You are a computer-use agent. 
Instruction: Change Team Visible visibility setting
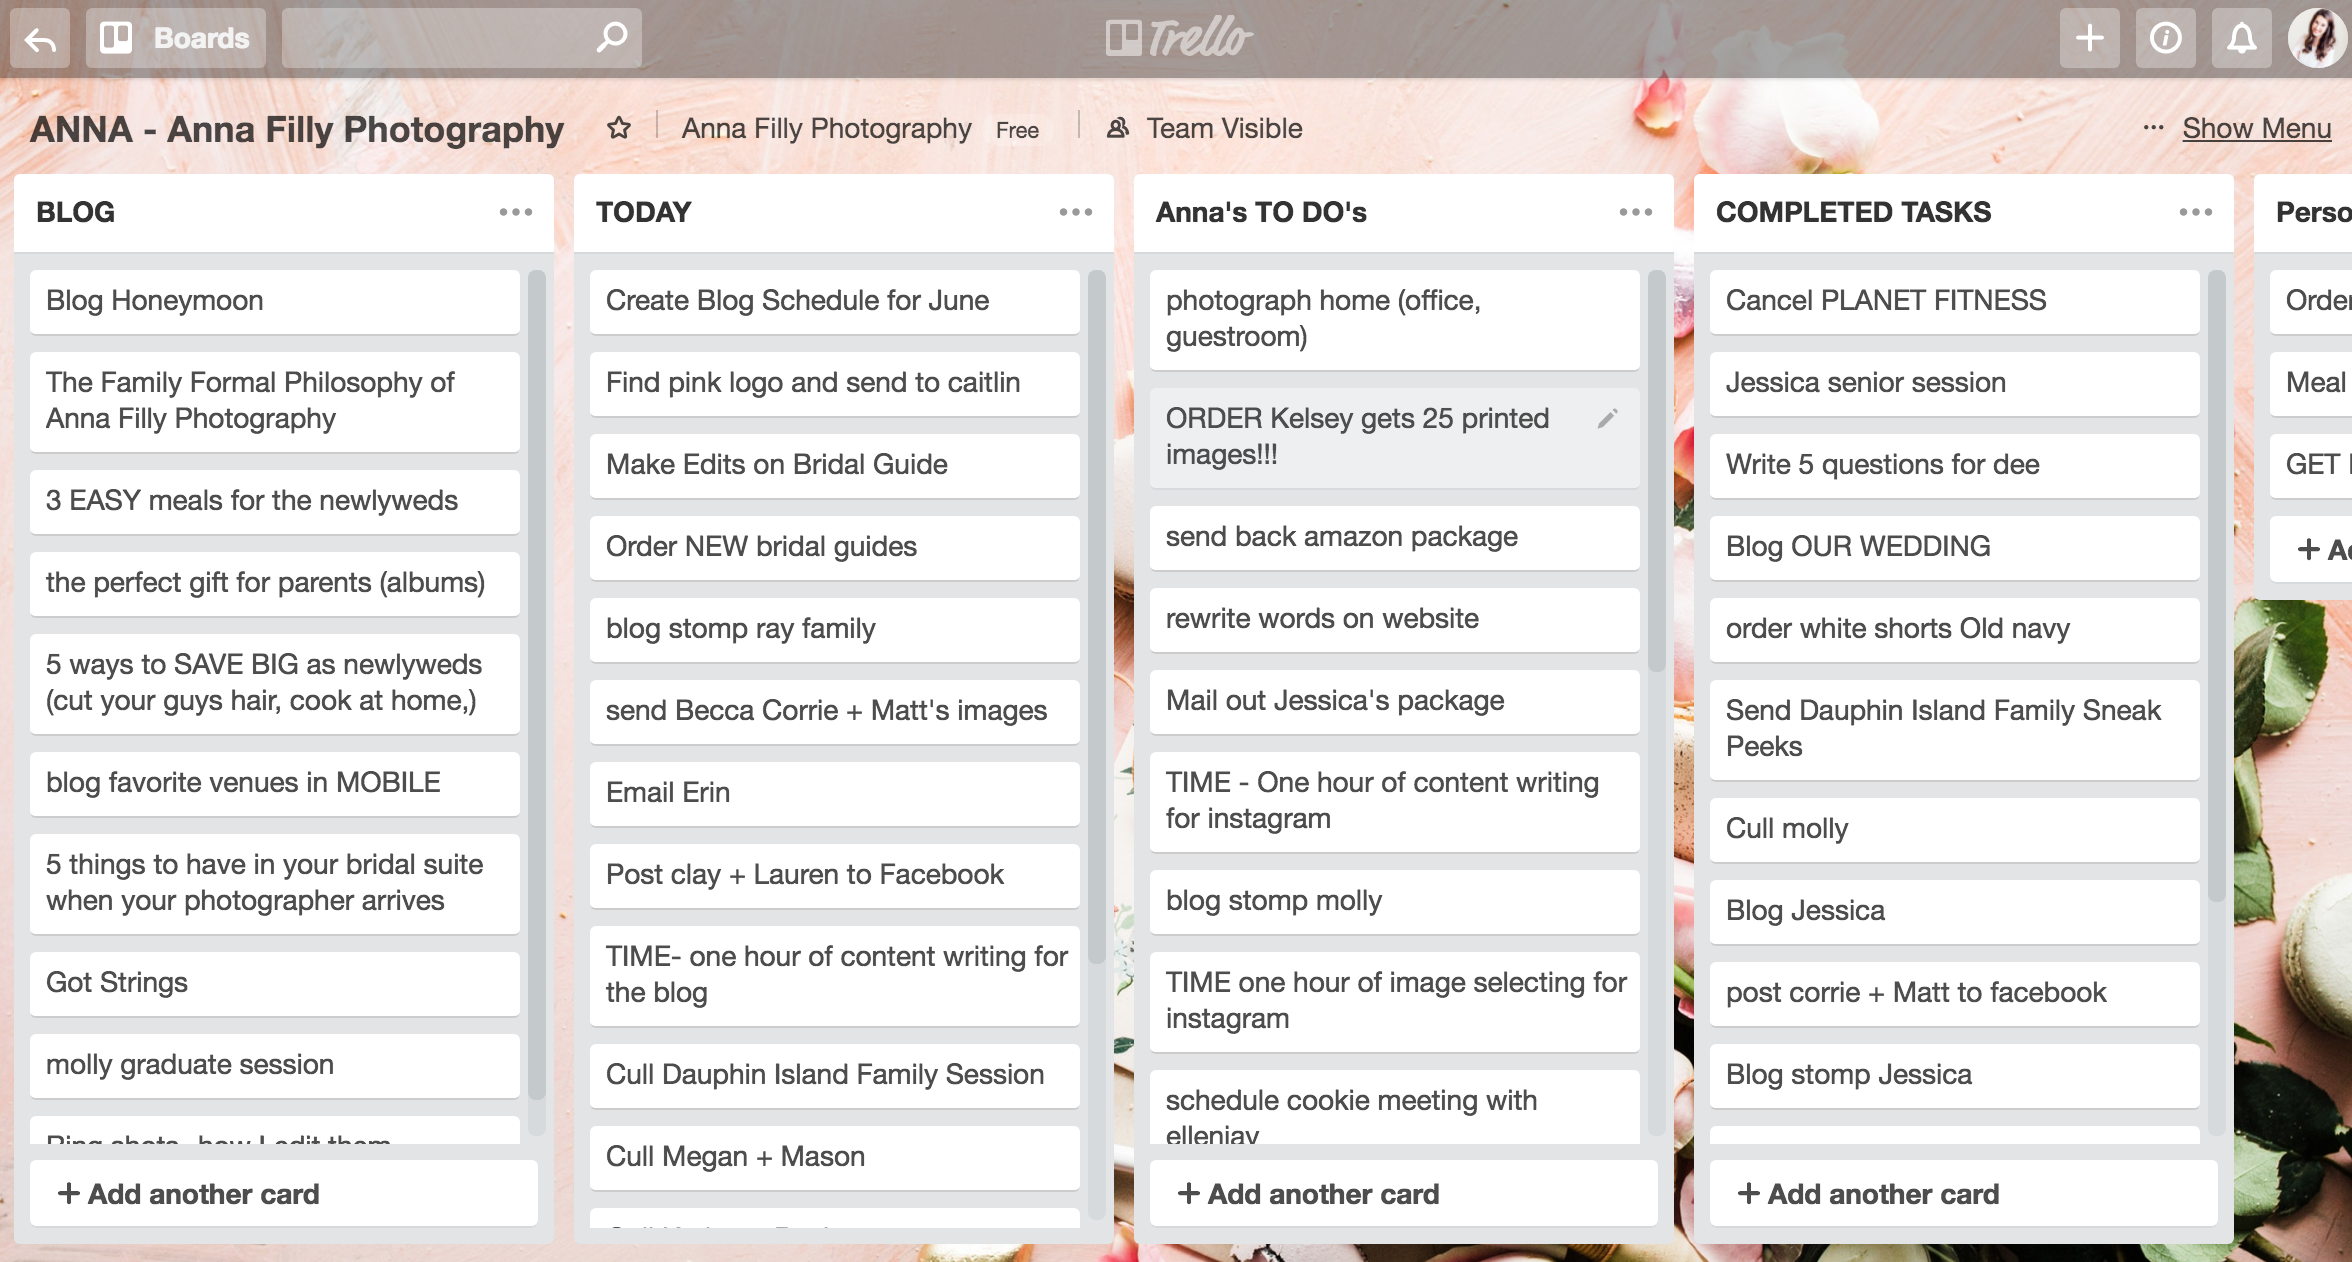(1205, 128)
